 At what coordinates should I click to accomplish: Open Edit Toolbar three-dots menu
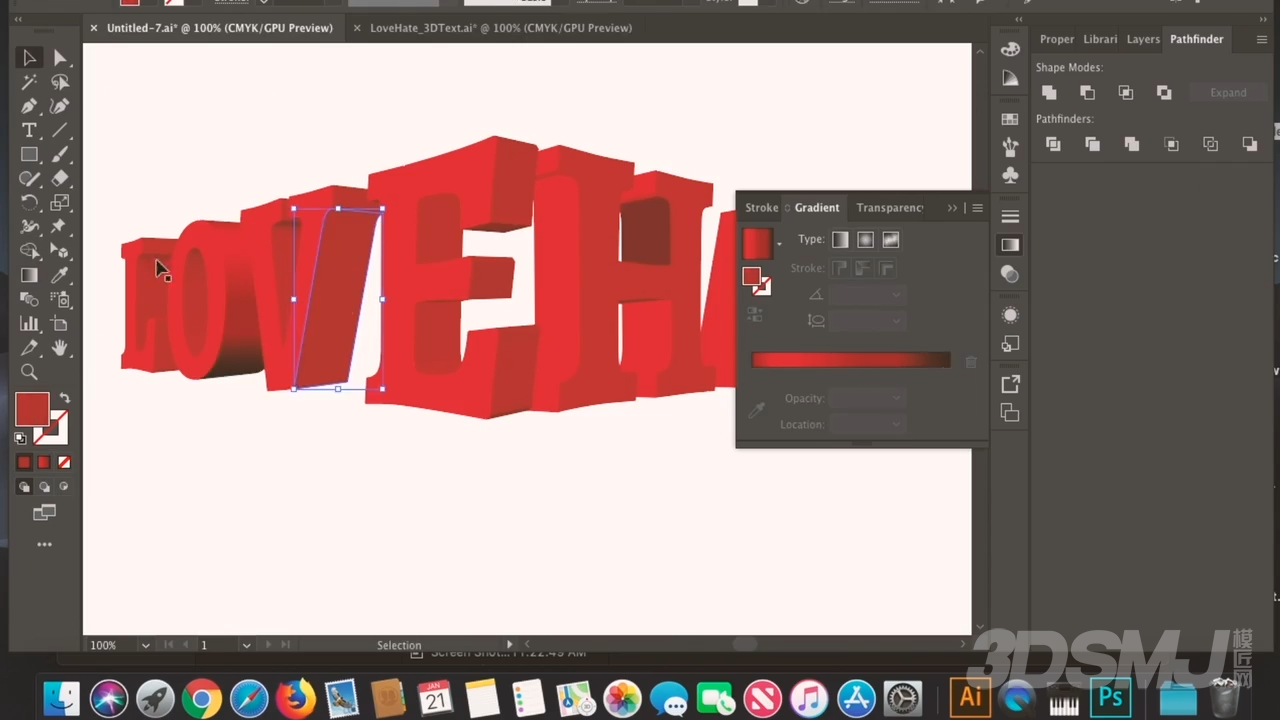(x=44, y=545)
